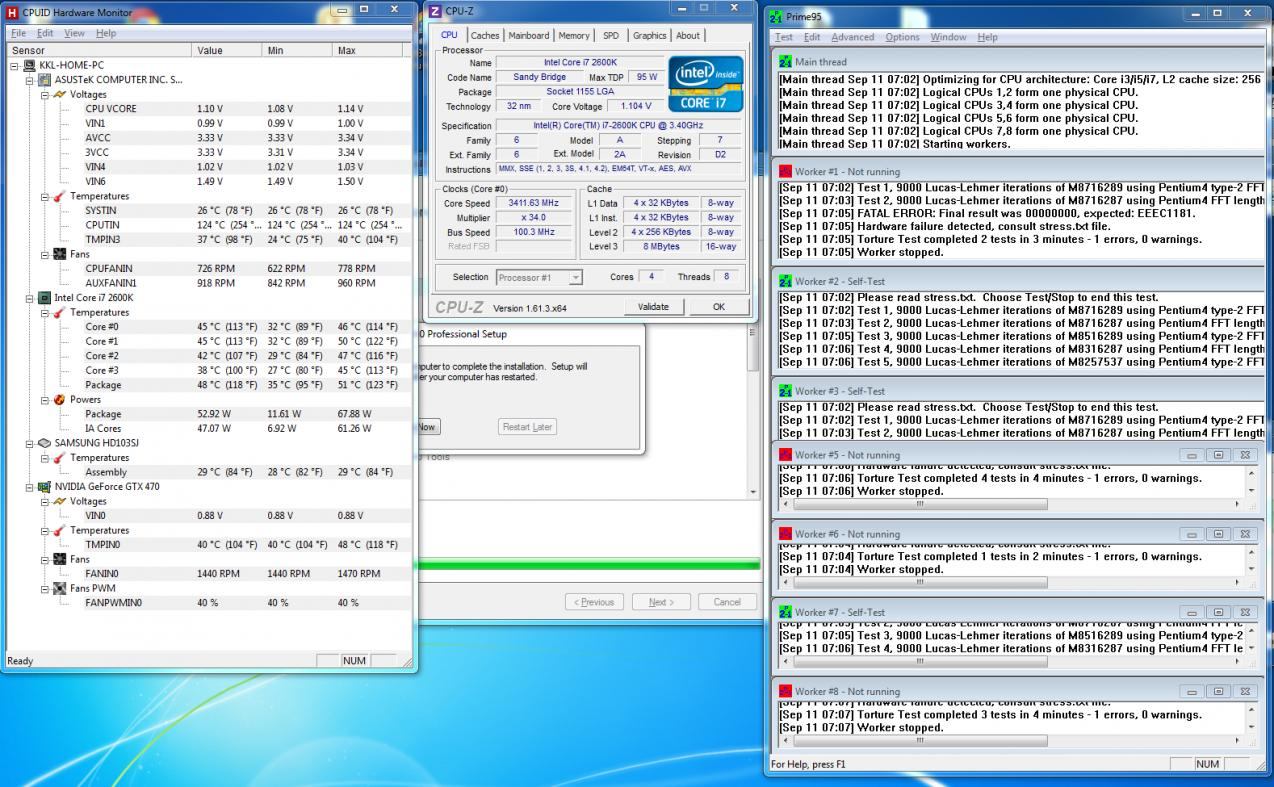
Task: Click the Intel Core i7 logo in CPU-Z
Action: [x=706, y=82]
